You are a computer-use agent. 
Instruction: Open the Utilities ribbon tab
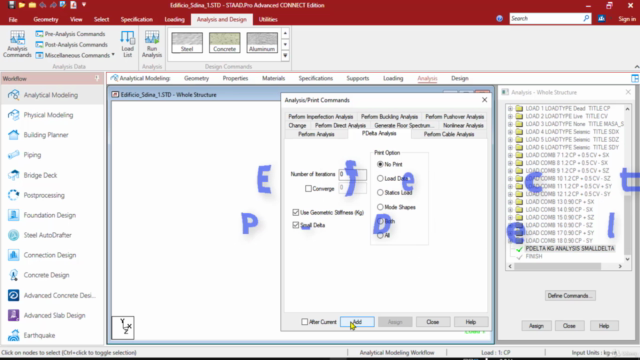pyautogui.click(x=268, y=19)
